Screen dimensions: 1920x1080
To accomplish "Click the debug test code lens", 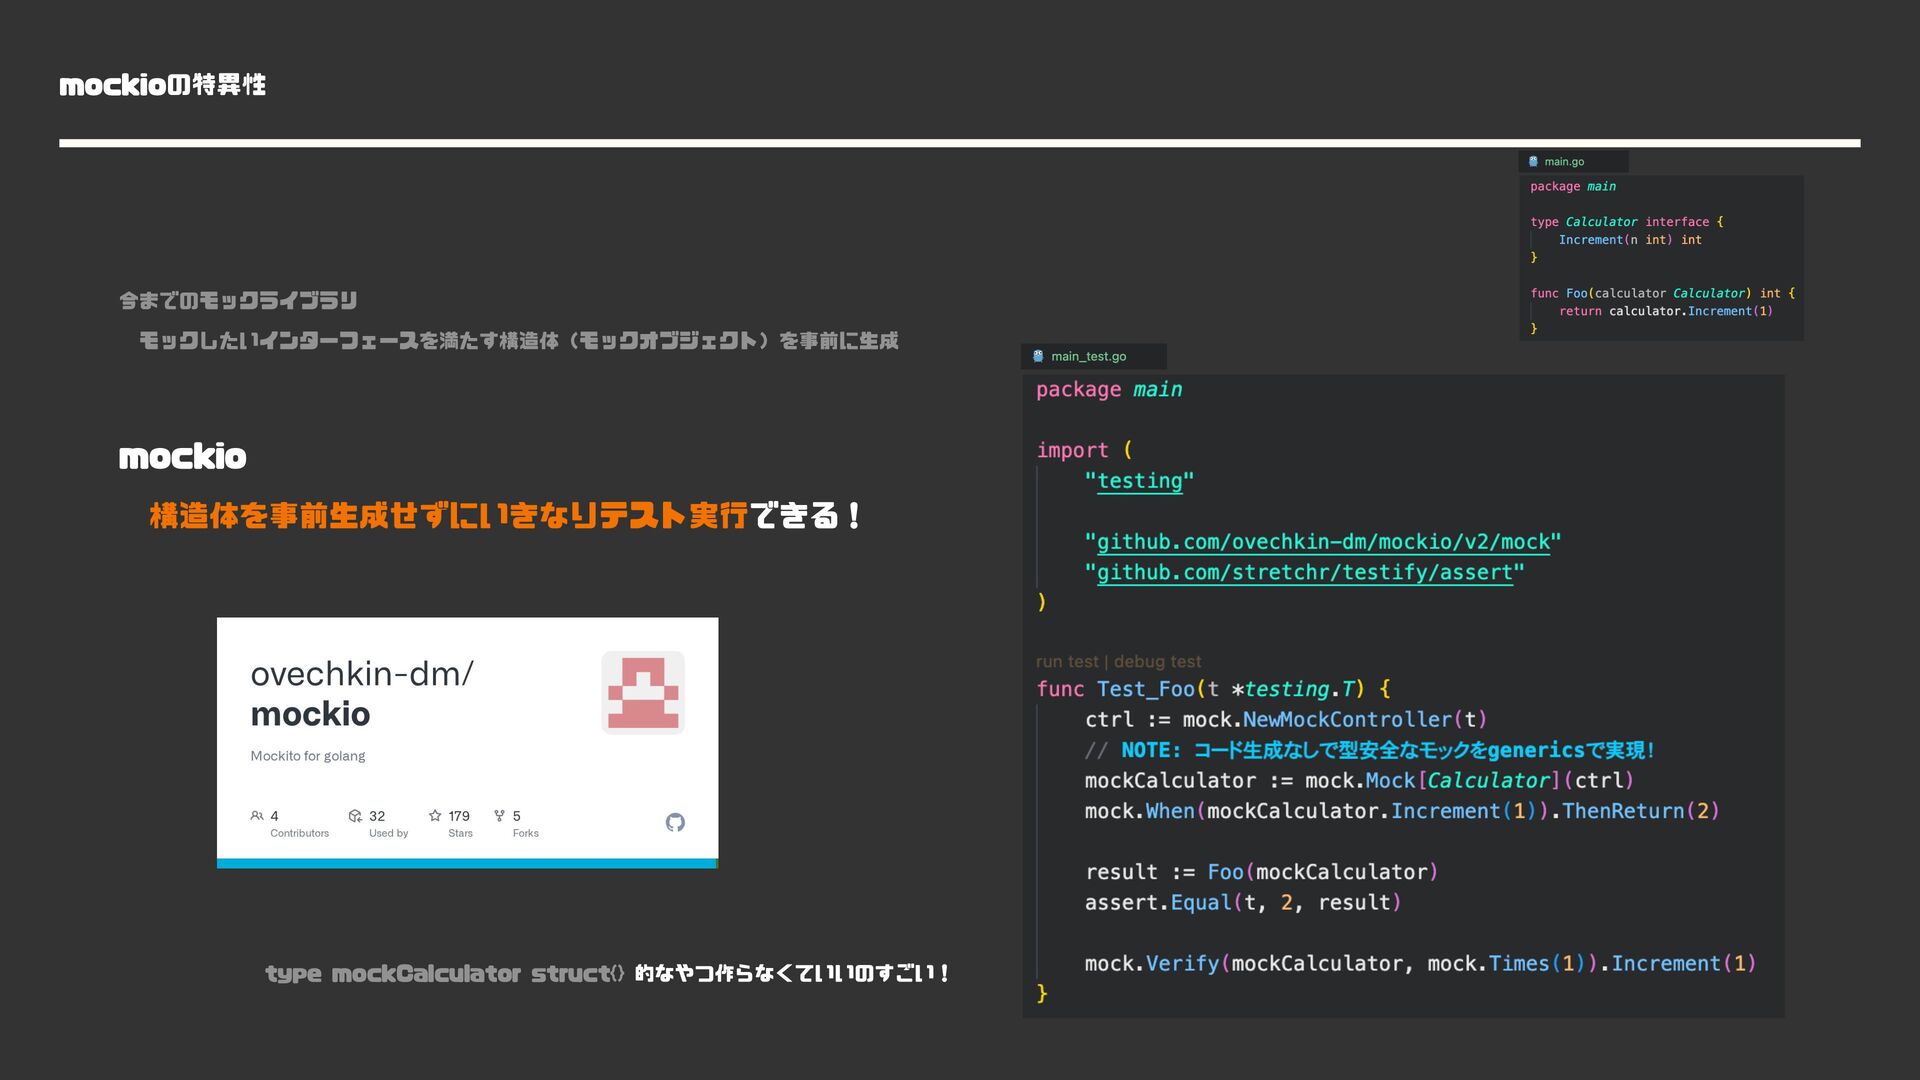I will point(1157,661).
